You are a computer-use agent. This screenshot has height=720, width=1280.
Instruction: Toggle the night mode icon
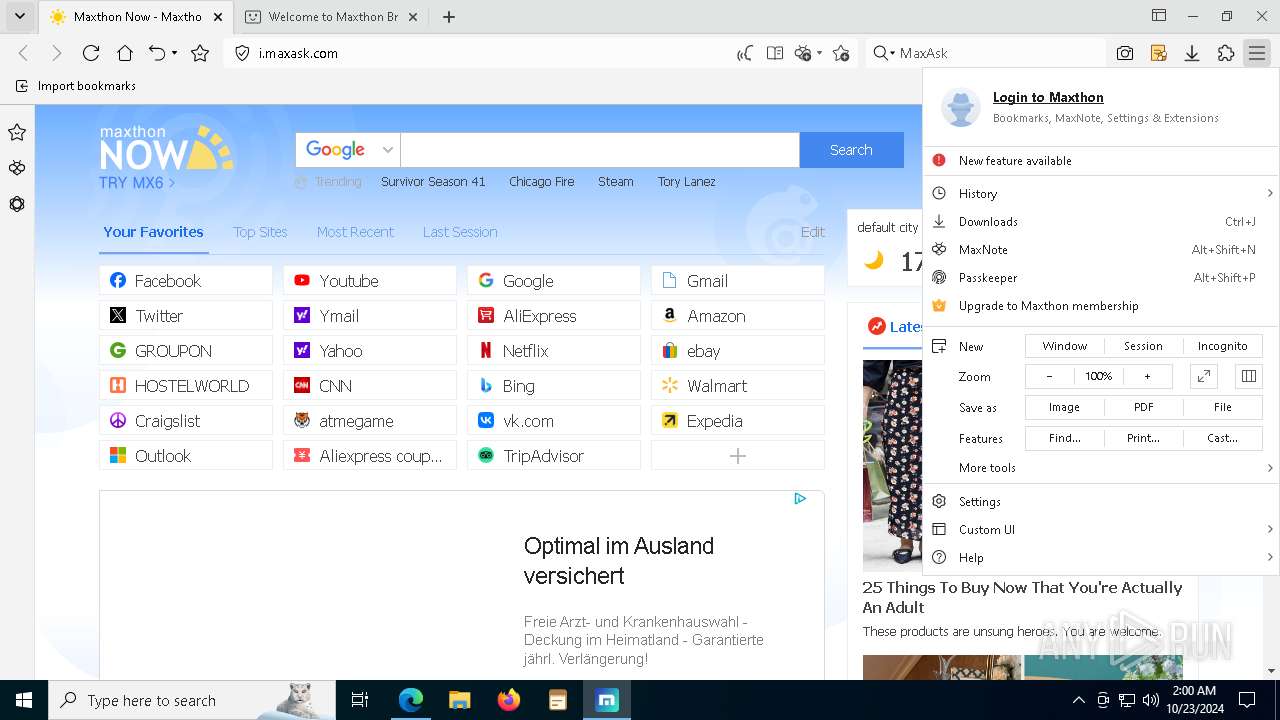point(803,53)
